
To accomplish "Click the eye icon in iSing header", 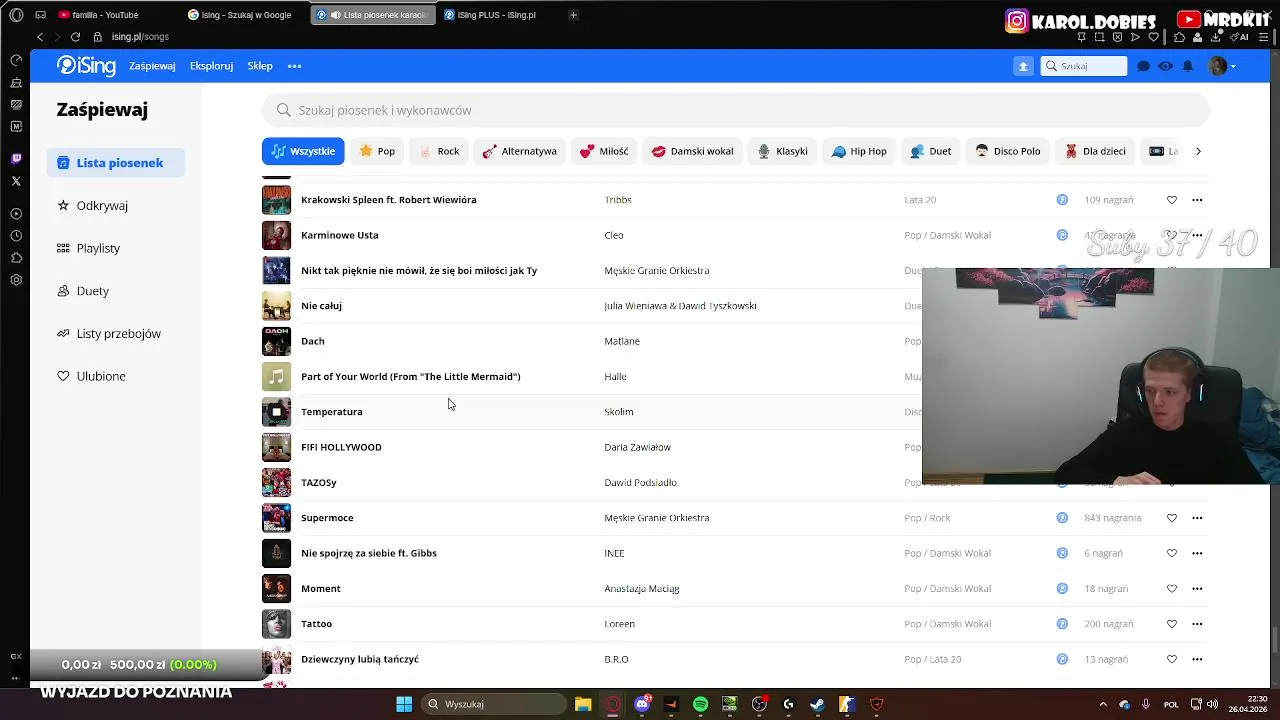I will click(1166, 66).
